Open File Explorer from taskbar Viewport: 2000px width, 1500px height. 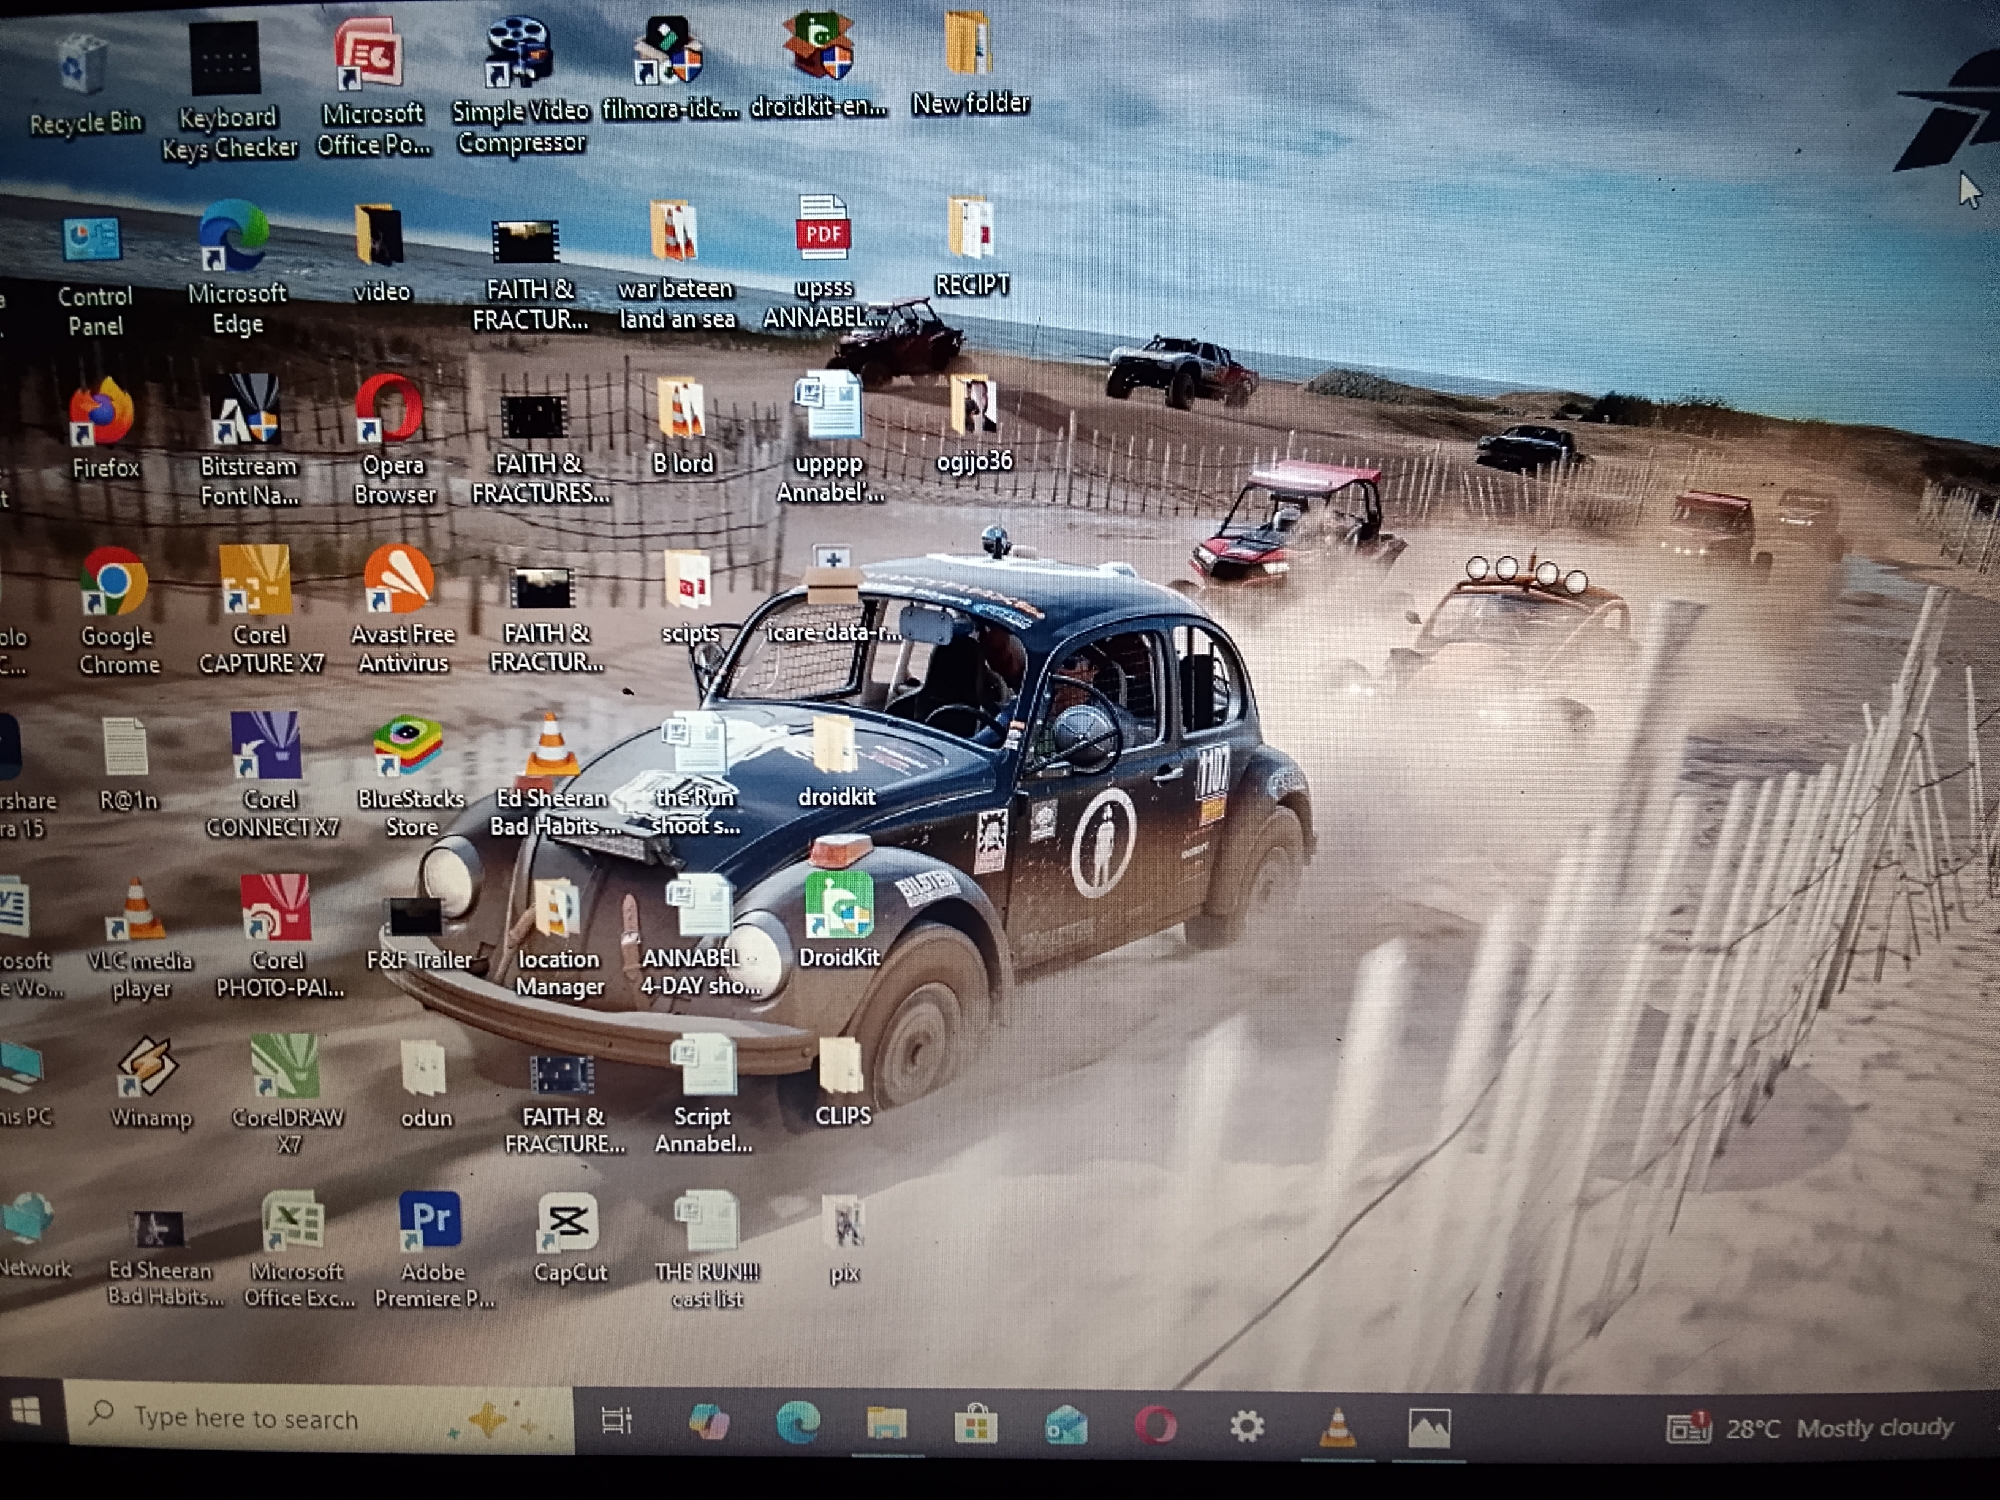886,1423
